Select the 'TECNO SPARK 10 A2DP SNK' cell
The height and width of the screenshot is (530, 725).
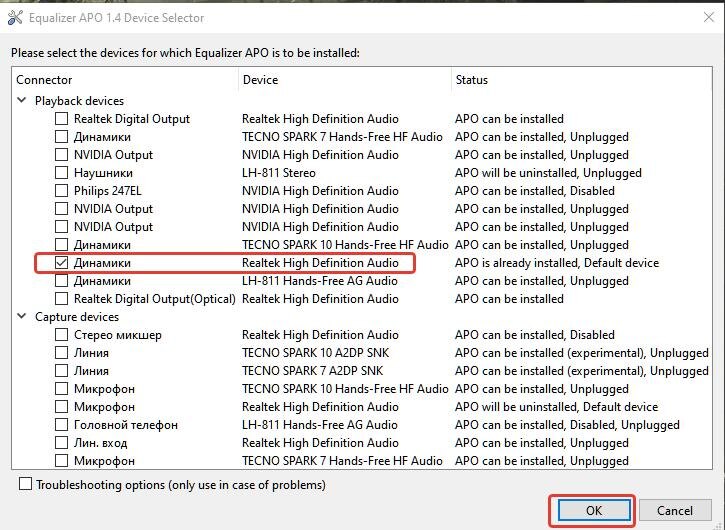(315, 352)
